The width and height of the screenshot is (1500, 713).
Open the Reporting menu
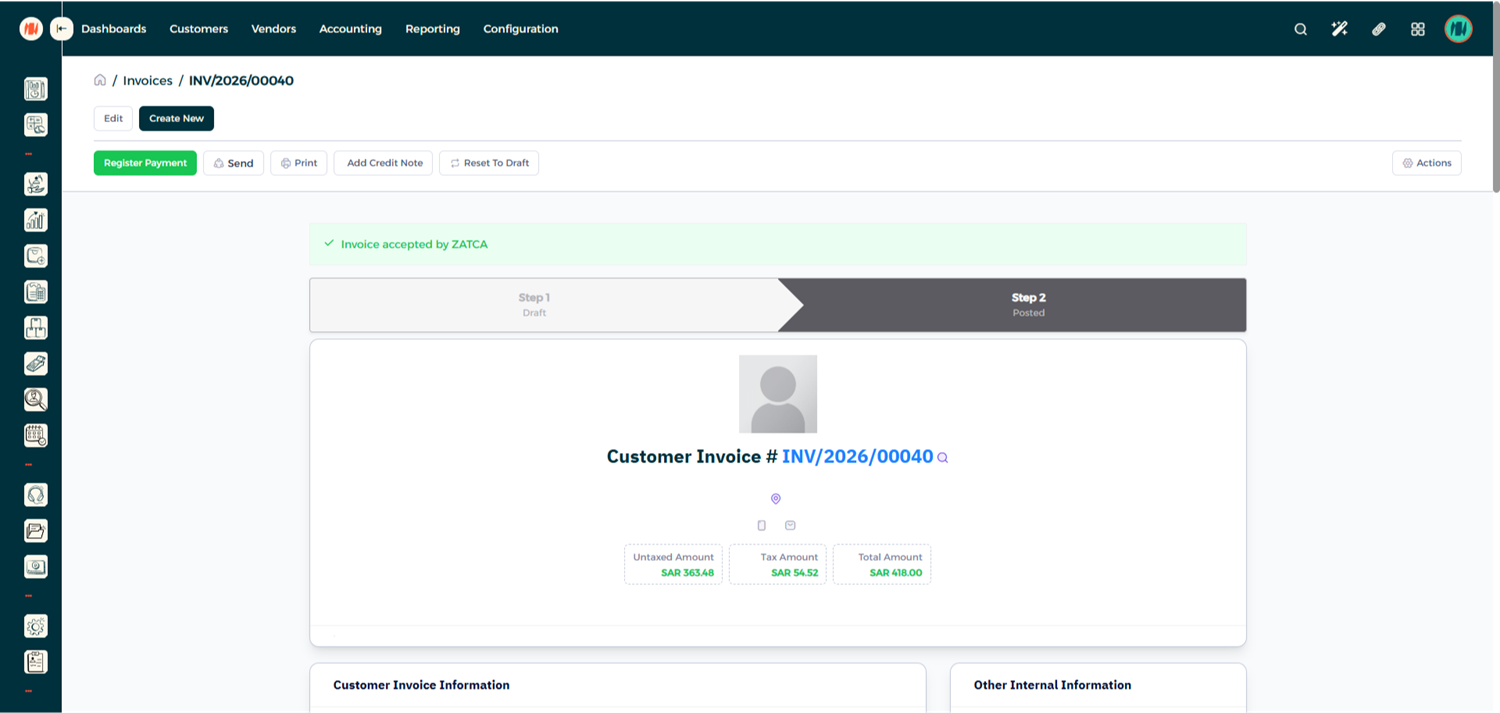point(432,29)
